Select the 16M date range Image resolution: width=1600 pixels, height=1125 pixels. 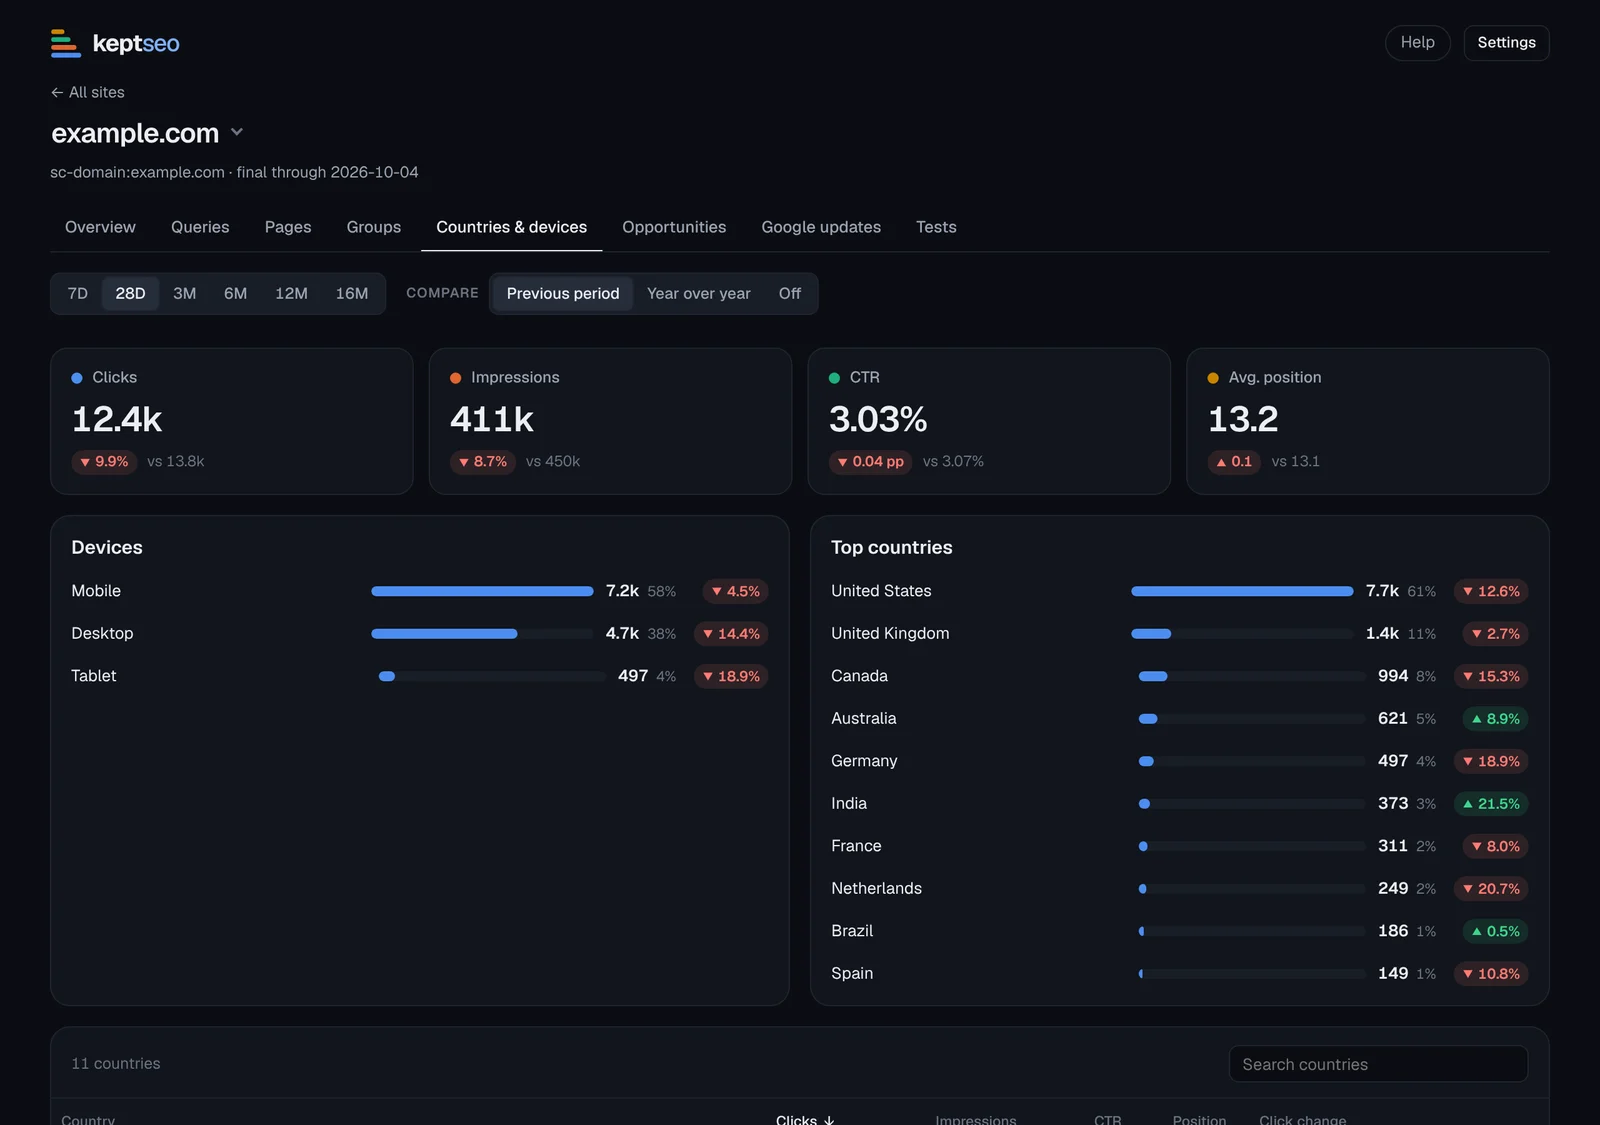[352, 293]
